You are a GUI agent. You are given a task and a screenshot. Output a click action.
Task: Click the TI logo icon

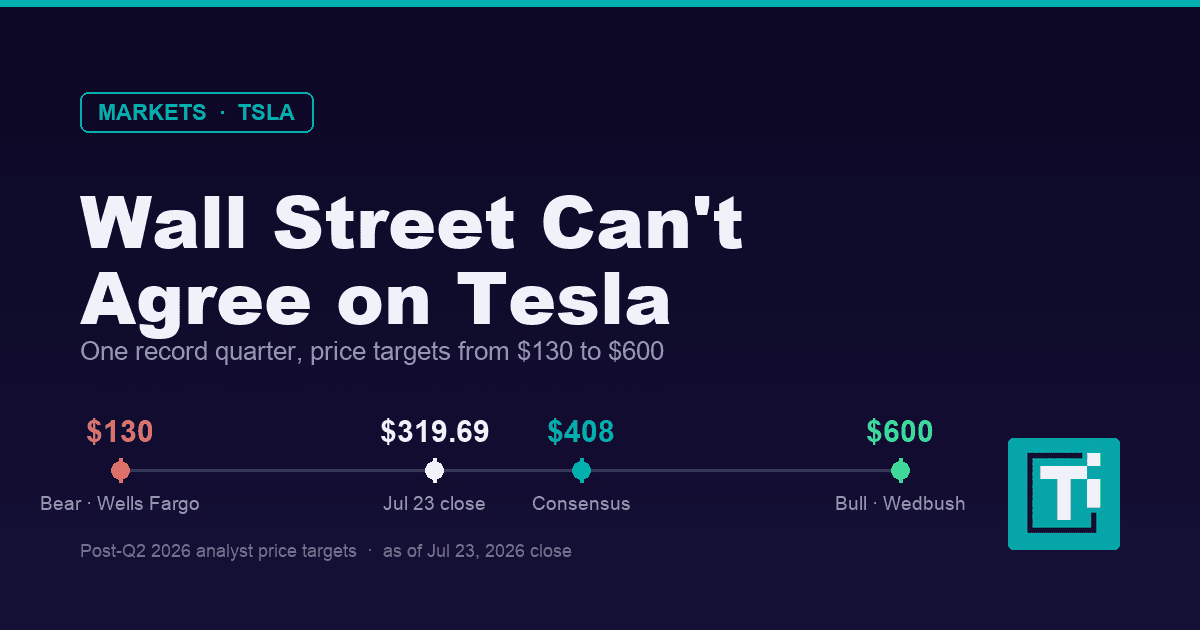pyautogui.click(x=1064, y=494)
